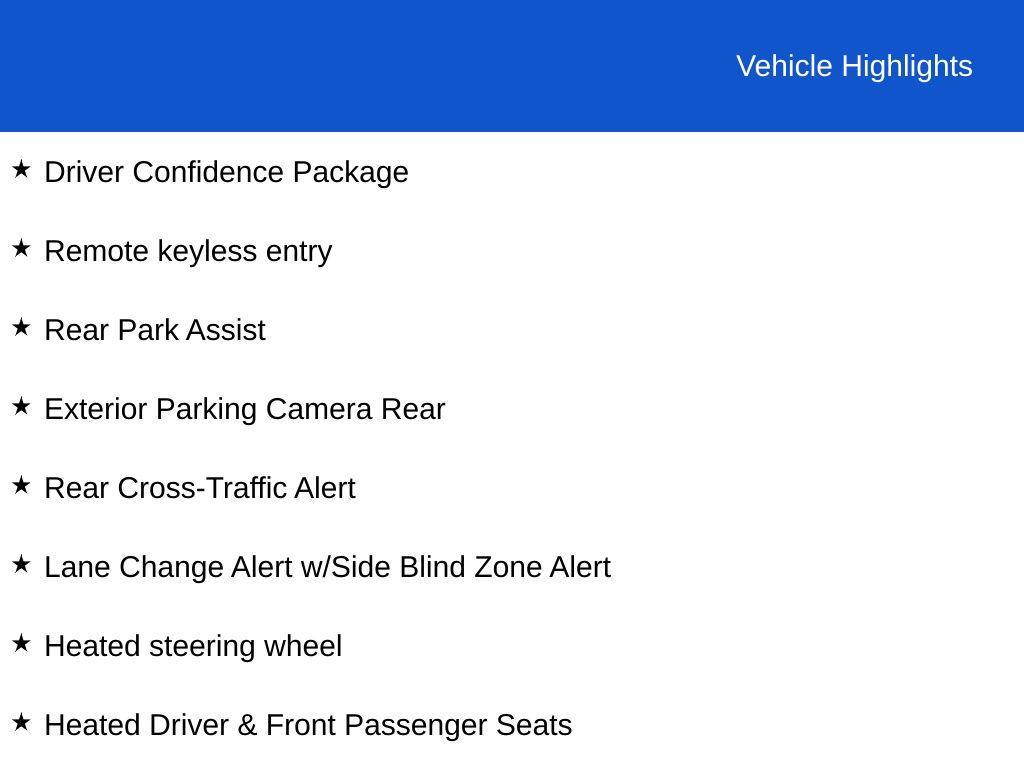The width and height of the screenshot is (1024, 768).
Task: Click the star bullet on the Lane Change Alert line
Action: pos(21,565)
